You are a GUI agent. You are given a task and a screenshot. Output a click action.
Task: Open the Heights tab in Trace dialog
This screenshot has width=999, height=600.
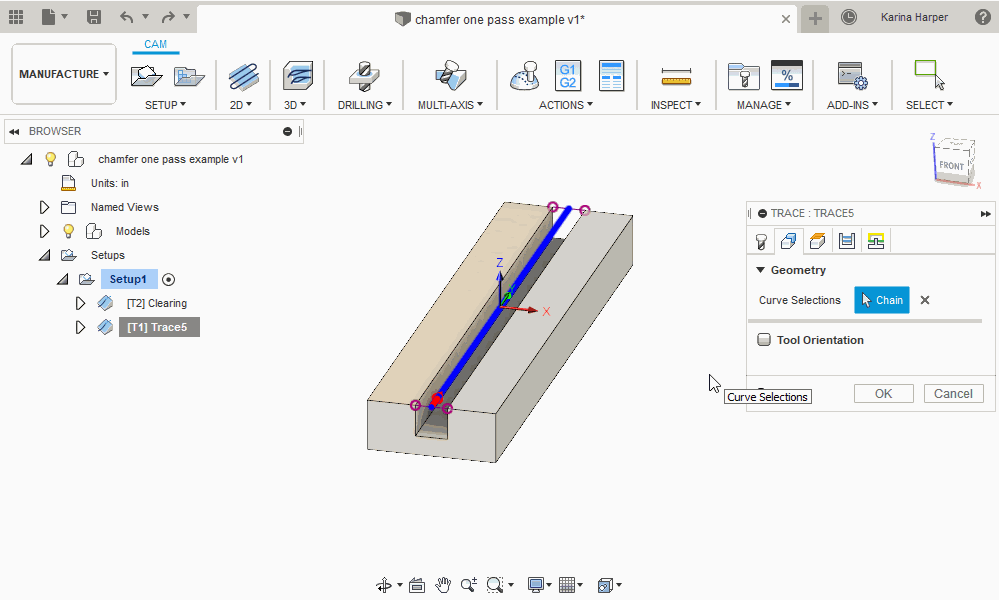pyautogui.click(x=817, y=241)
